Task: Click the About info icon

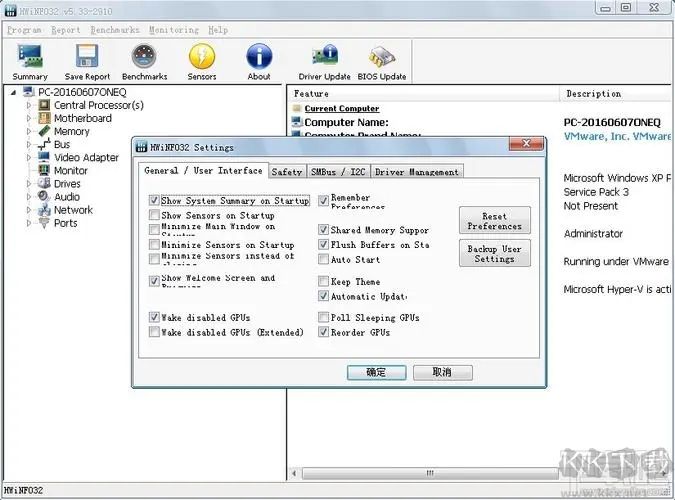Action: (x=259, y=61)
